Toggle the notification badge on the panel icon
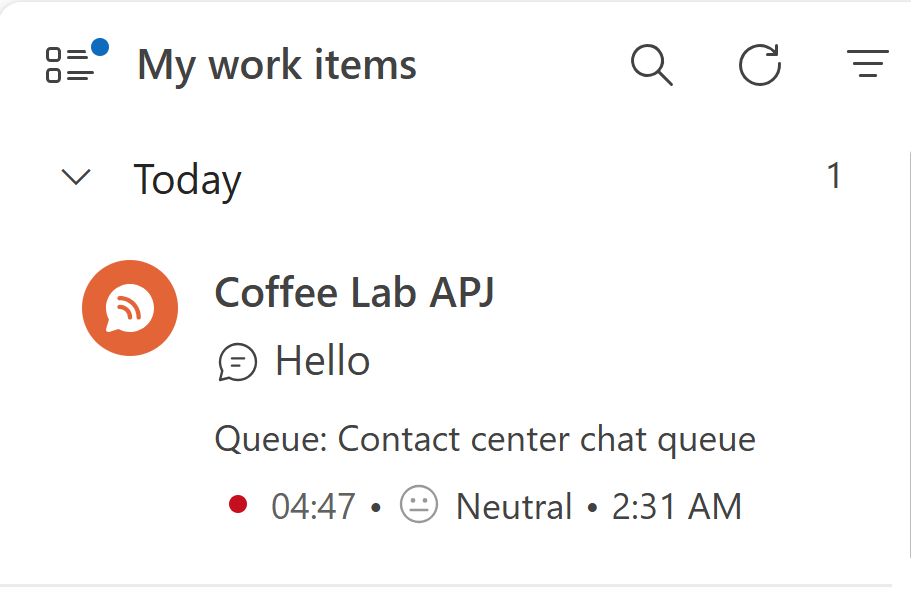The height and width of the screenshot is (595, 911). coord(99,44)
